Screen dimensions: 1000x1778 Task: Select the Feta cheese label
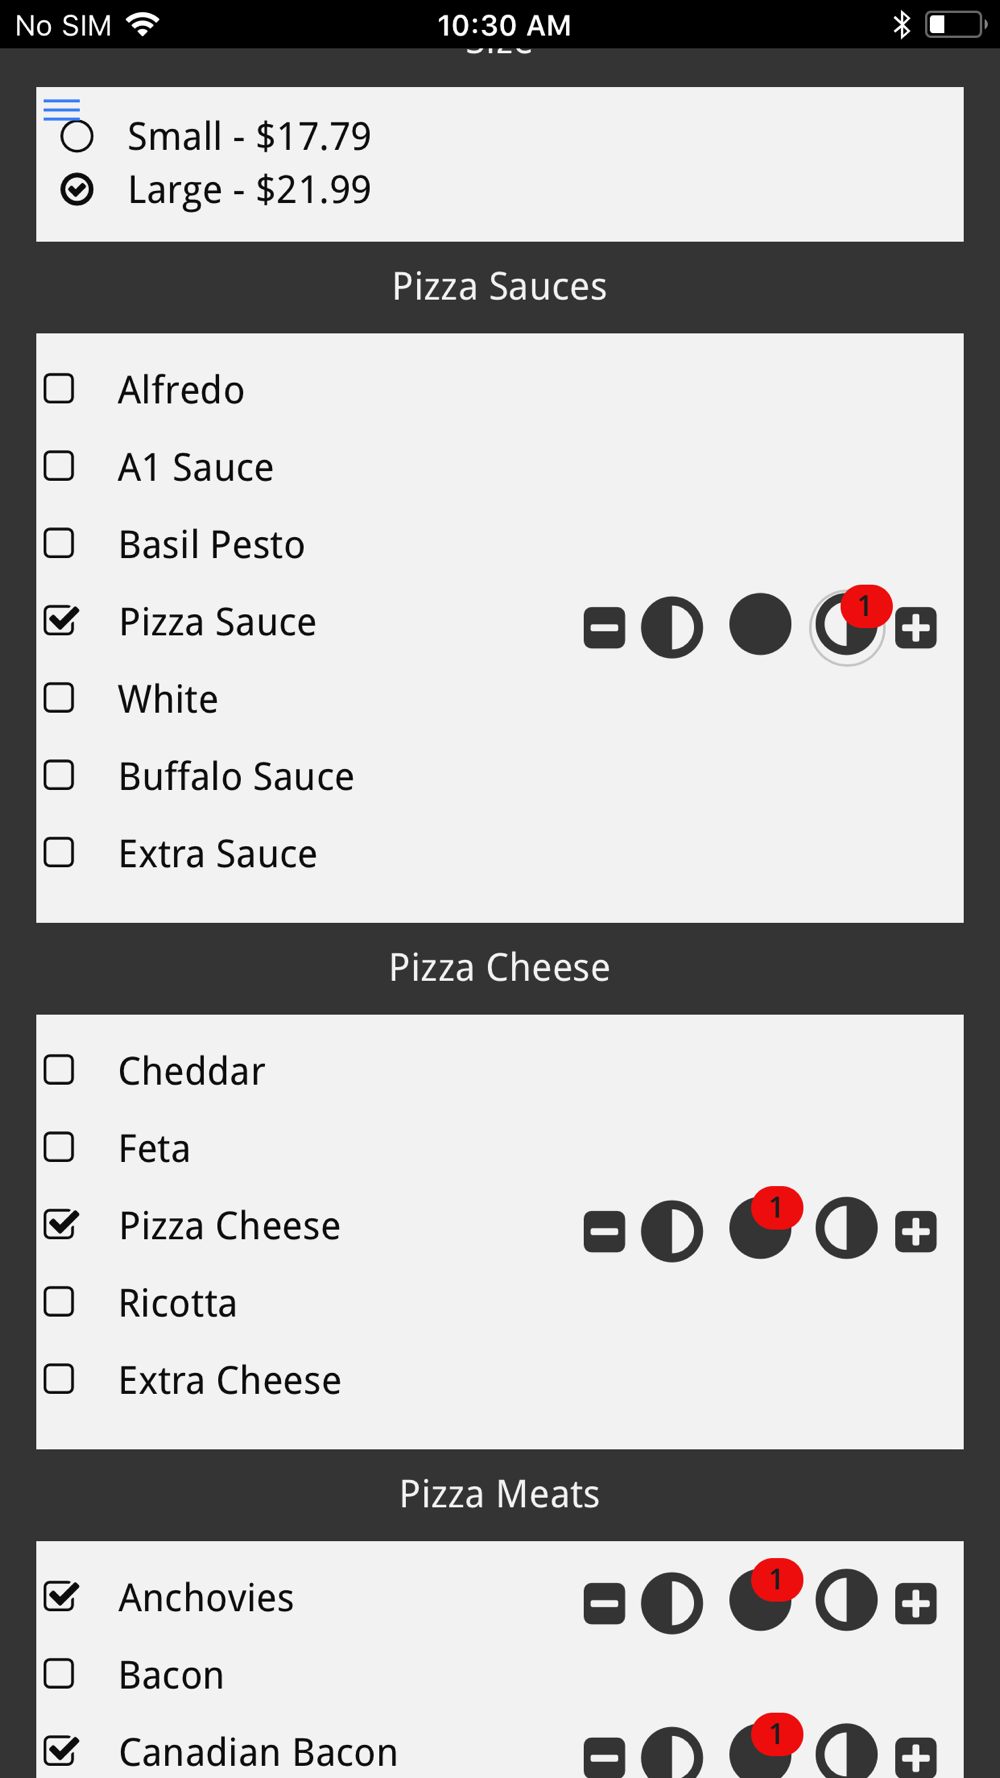click(x=154, y=1148)
